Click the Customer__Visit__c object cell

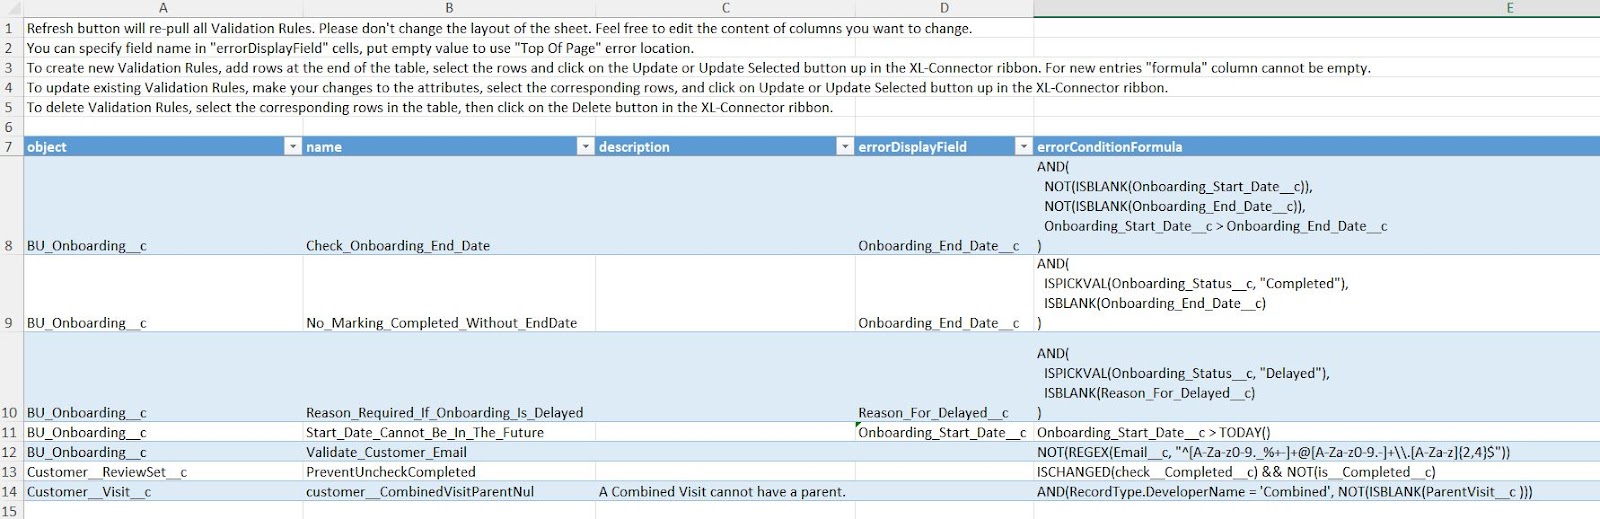click(163, 492)
